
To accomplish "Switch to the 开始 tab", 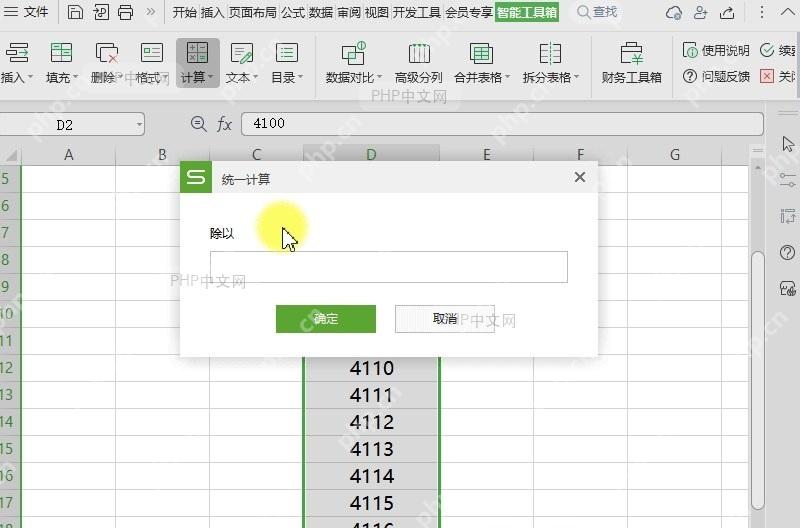I will point(184,12).
